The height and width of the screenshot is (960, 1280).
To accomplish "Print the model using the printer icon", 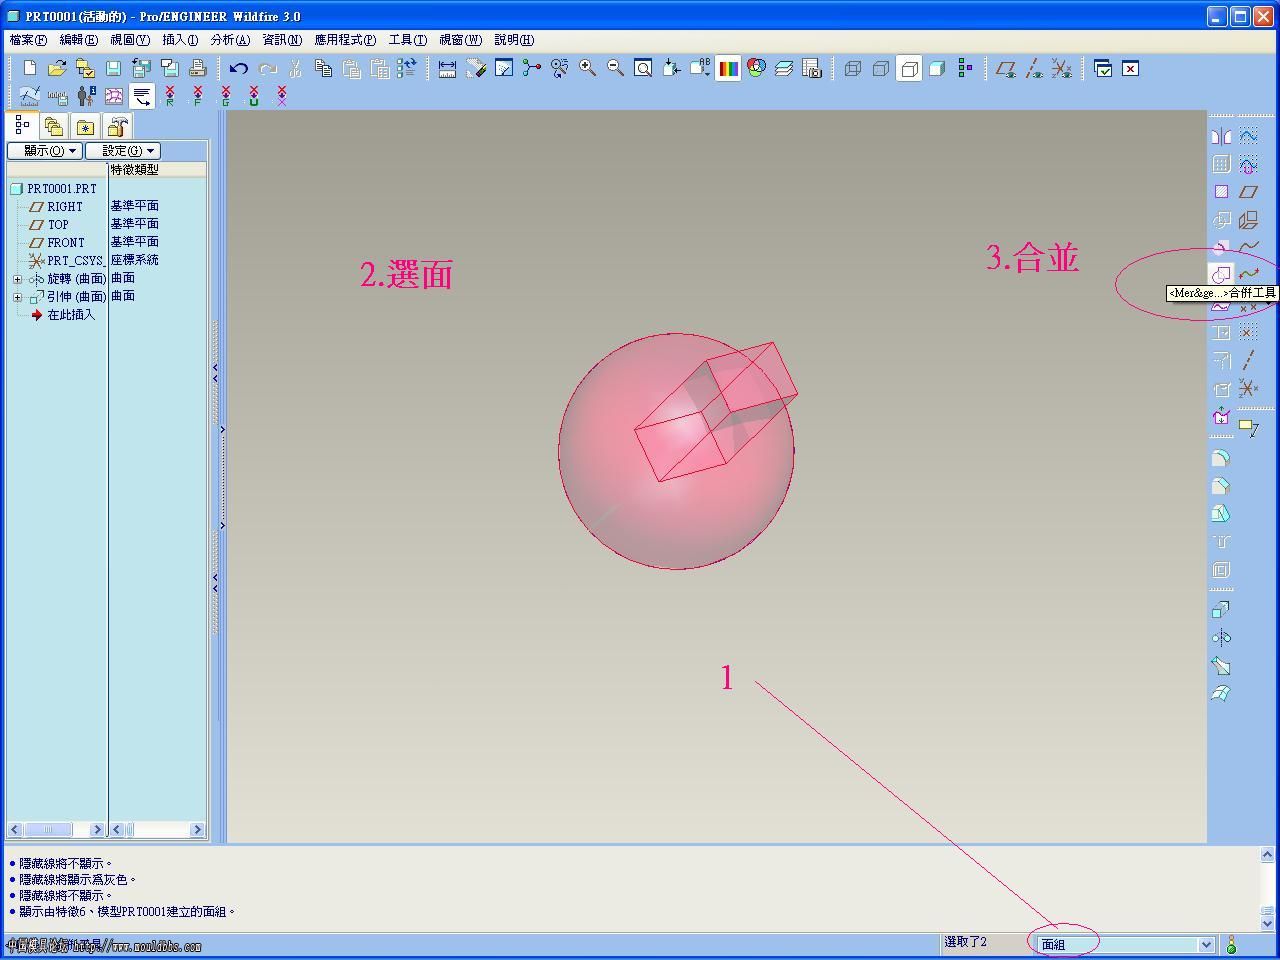I will pyautogui.click(x=197, y=68).
